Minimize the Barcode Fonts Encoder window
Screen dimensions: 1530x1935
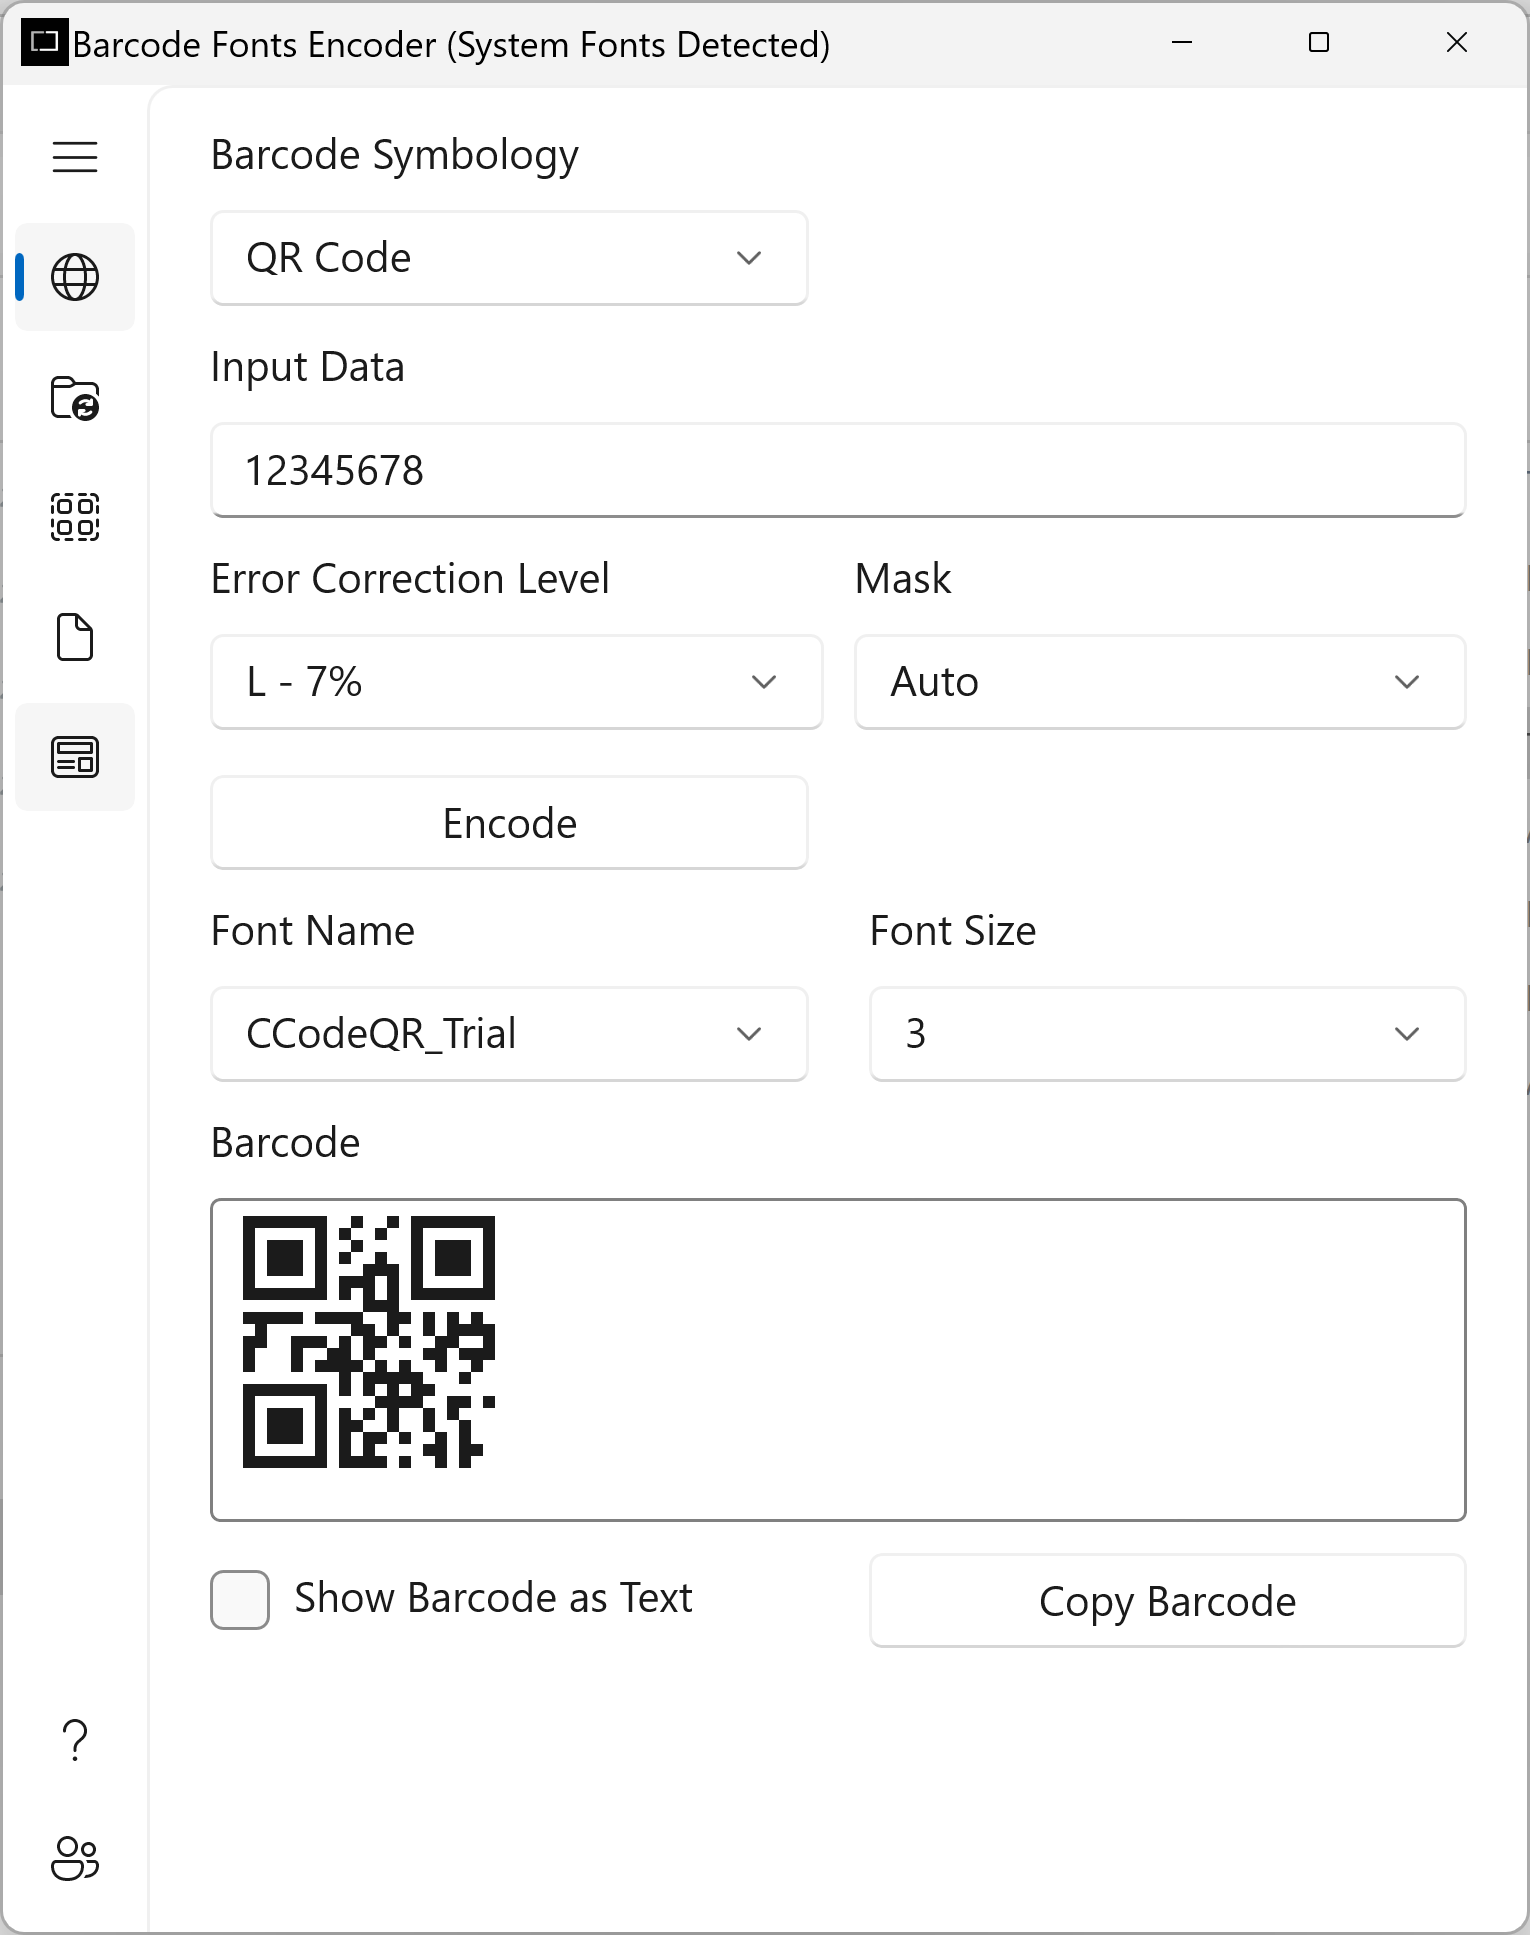click(1182, 43)
